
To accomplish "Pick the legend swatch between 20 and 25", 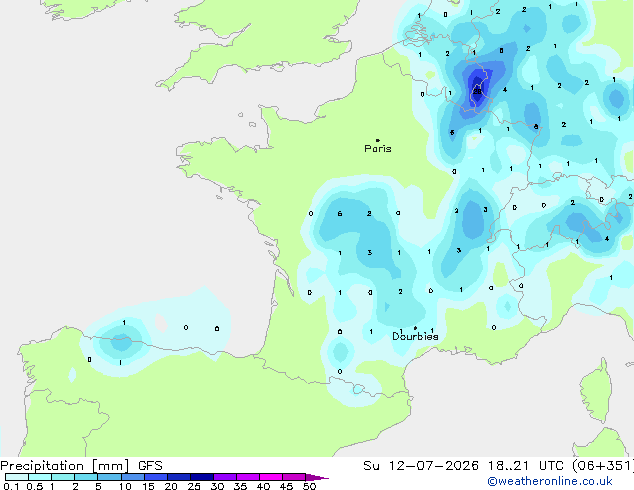I will [178, 477].
